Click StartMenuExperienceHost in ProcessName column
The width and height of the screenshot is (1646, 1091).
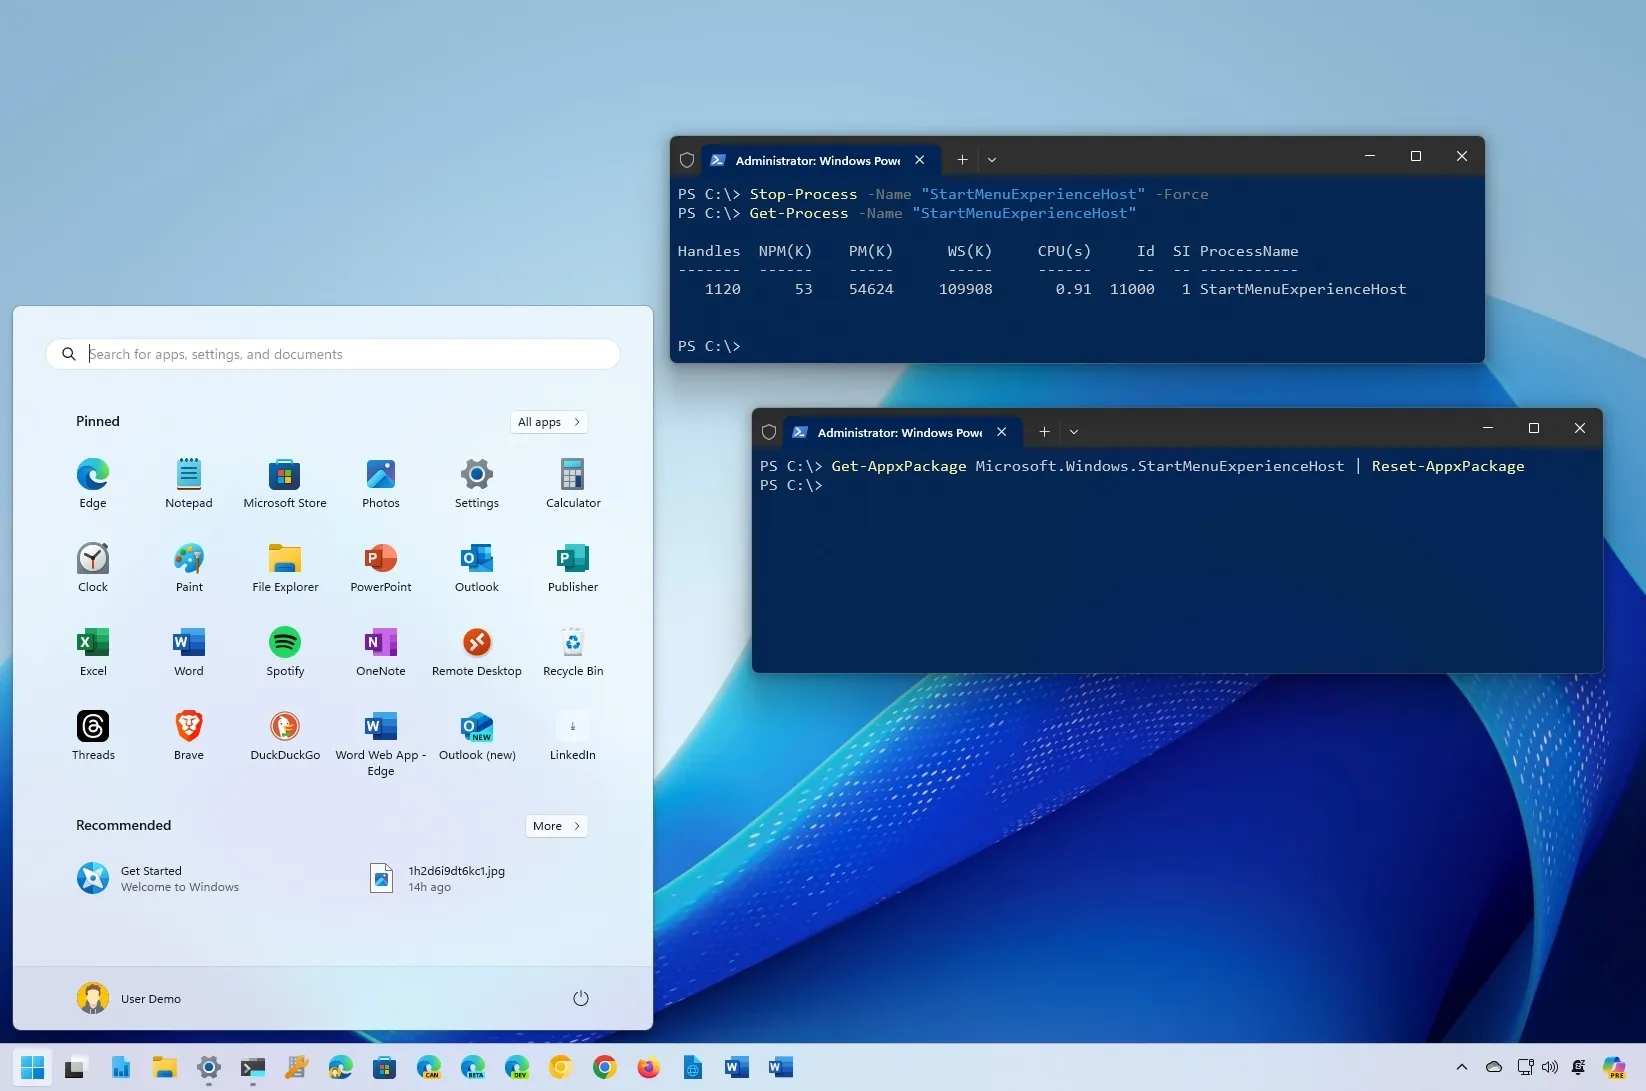point(1303,289)
